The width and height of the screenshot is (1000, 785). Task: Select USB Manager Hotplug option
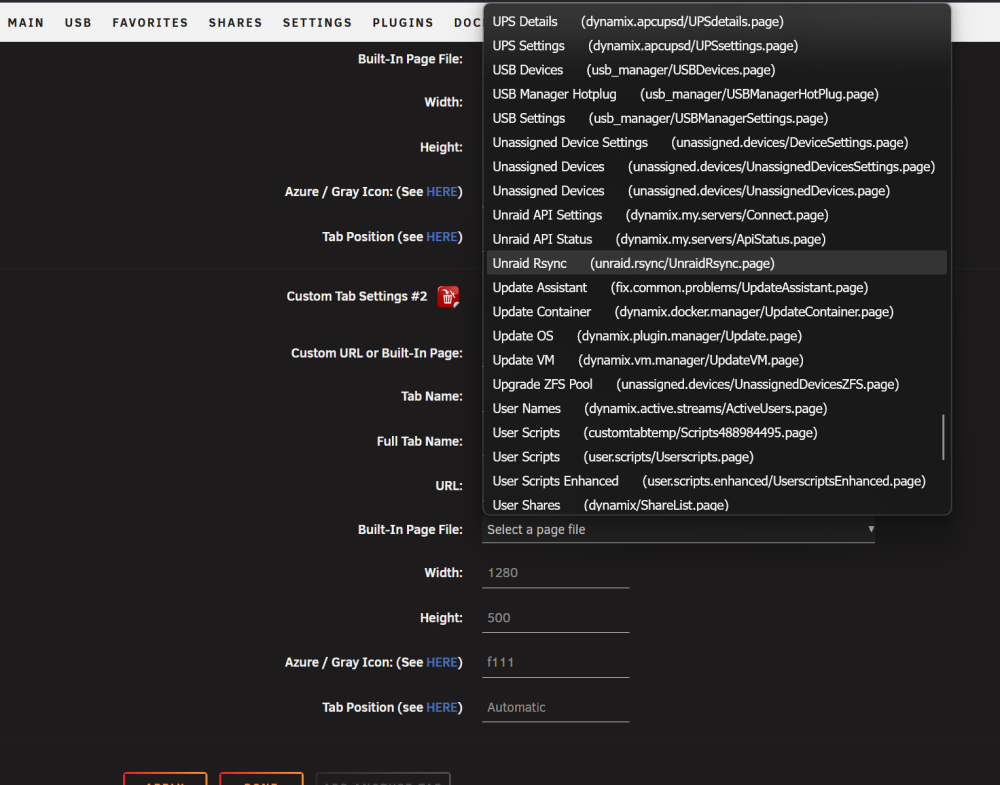716,94
